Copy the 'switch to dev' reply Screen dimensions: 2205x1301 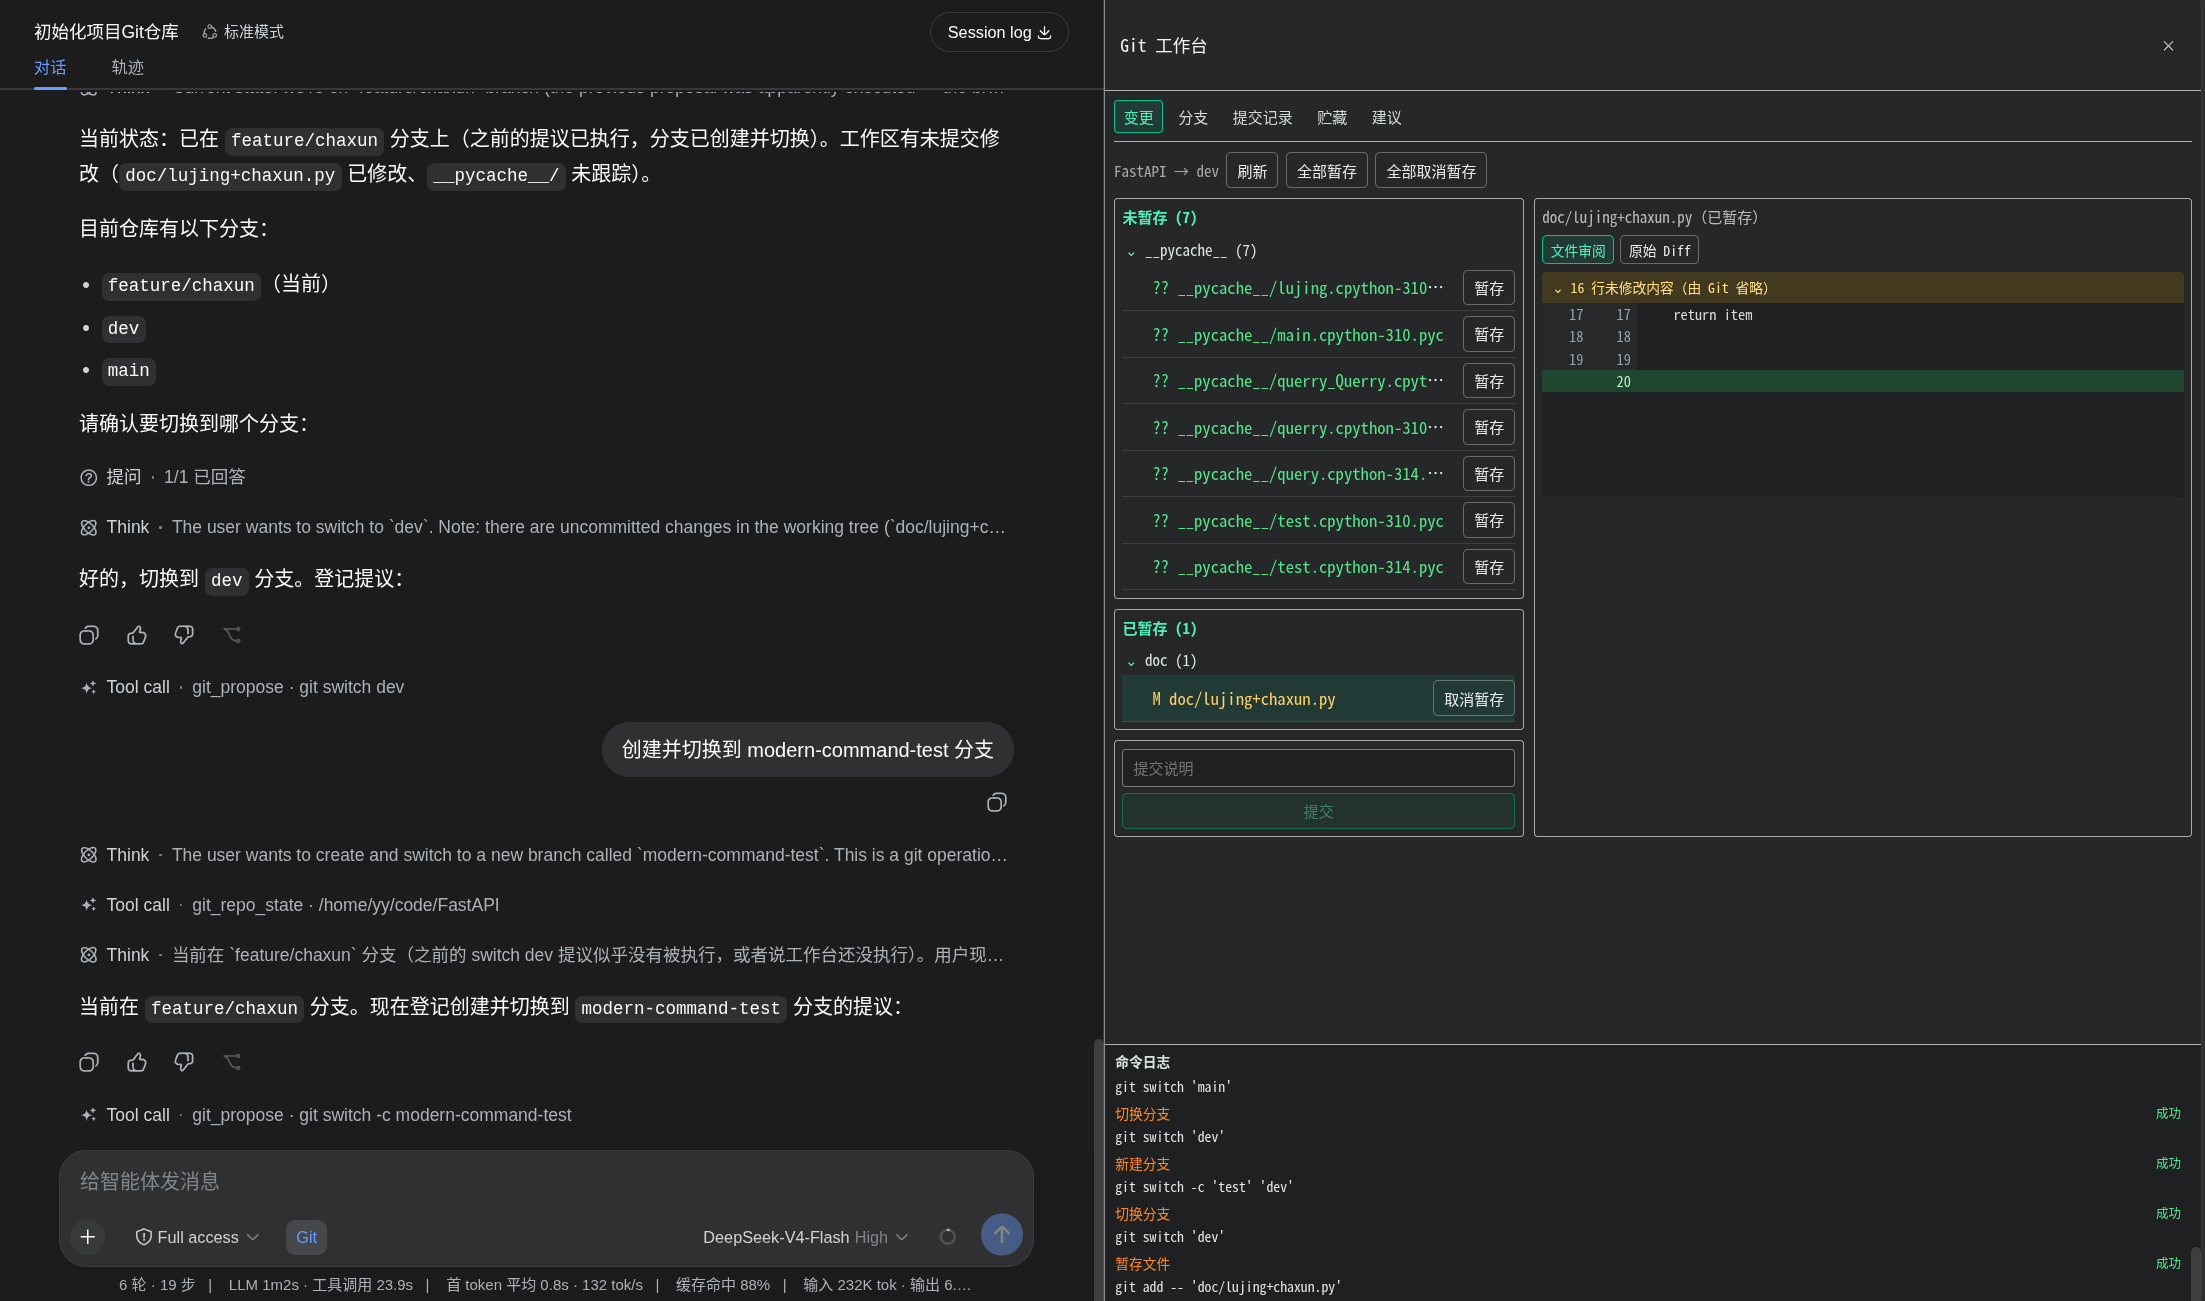[x=89, y=635]
